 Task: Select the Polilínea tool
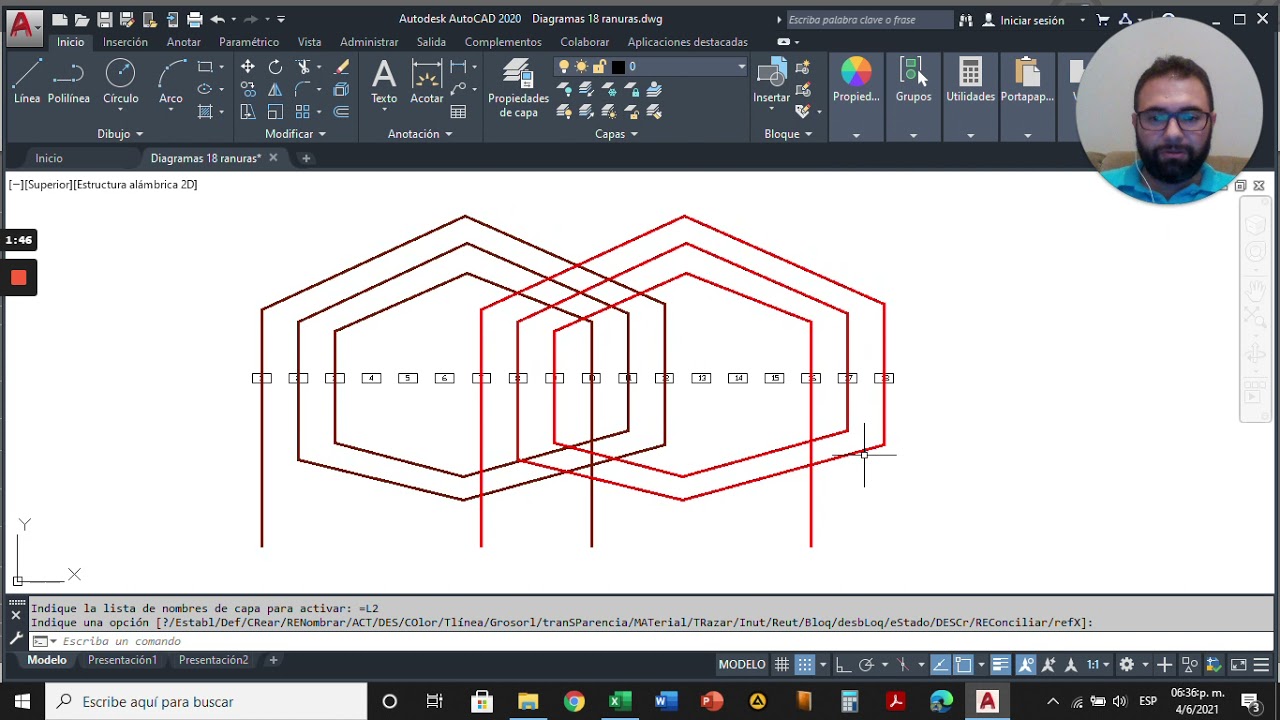[68, 81]
